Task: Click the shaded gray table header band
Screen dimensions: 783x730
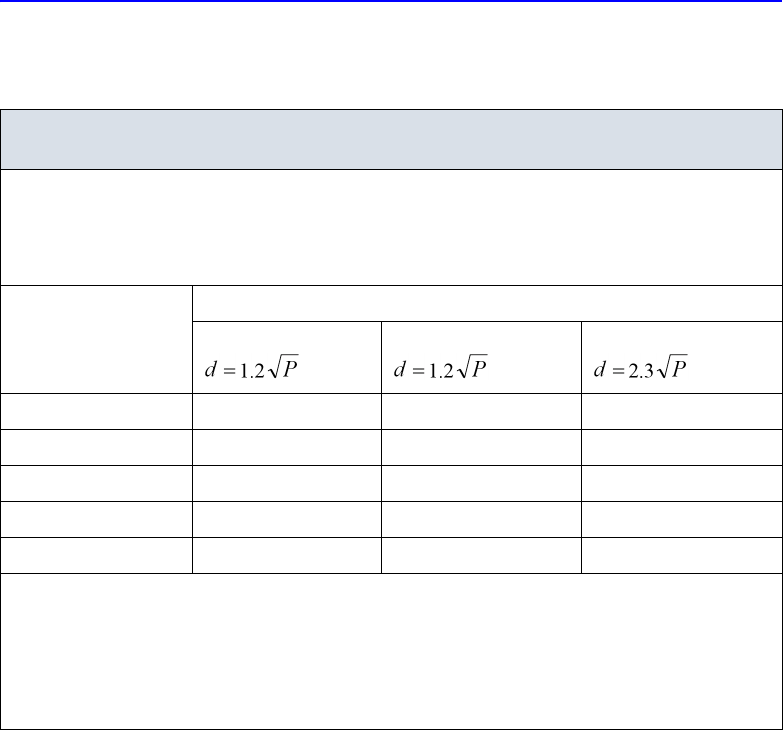Action: pyautogui.click(x=391, y=140)
